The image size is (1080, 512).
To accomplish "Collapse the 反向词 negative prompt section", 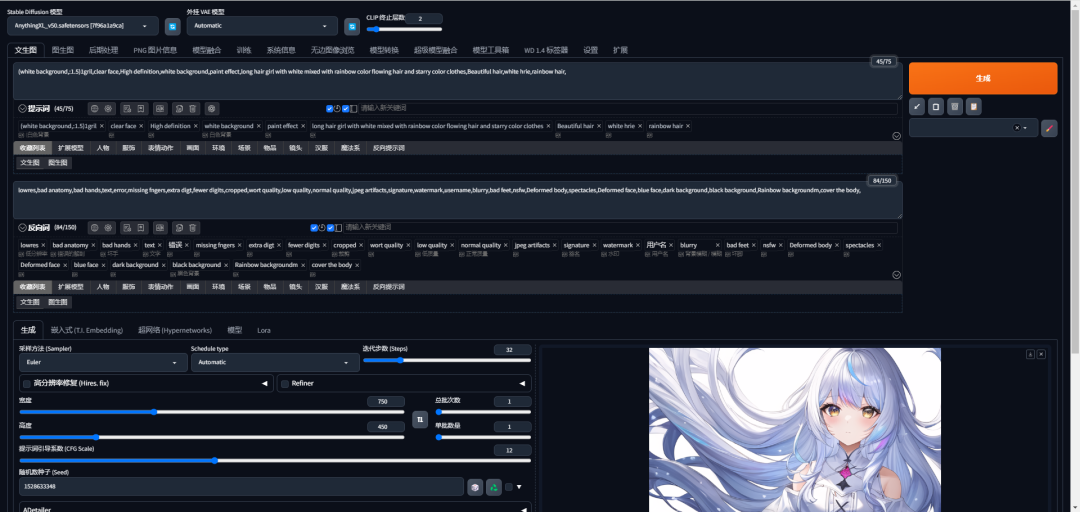I will point(22,227).
